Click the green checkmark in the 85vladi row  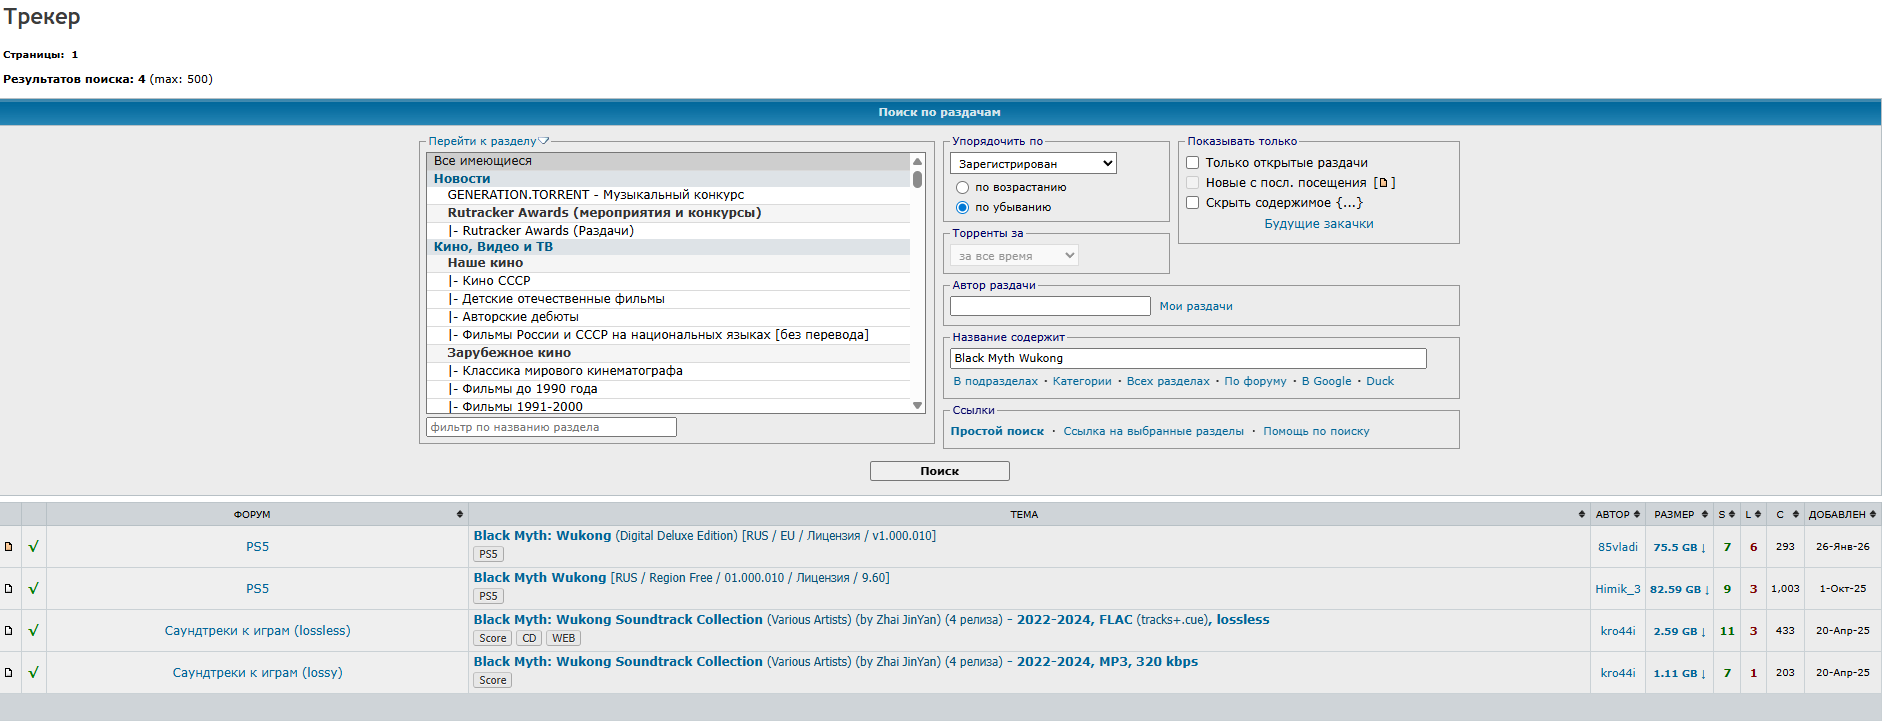pyautogui.click(x=33, y=547)
